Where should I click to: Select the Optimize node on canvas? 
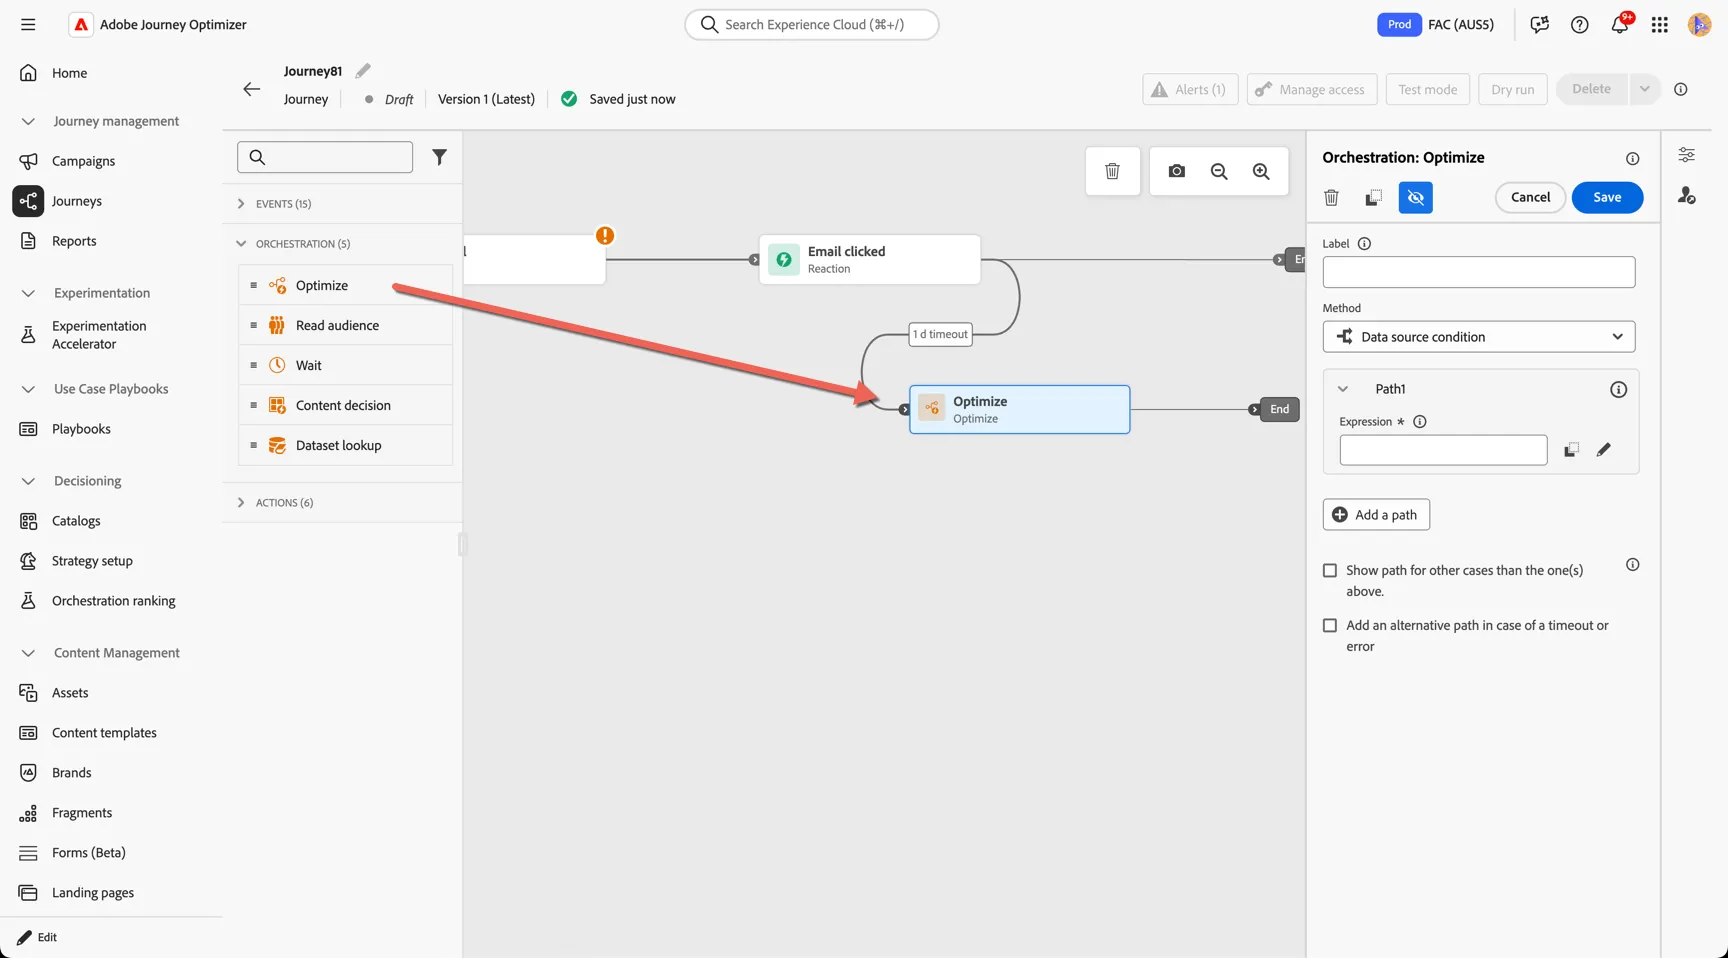click(1019, 409)
